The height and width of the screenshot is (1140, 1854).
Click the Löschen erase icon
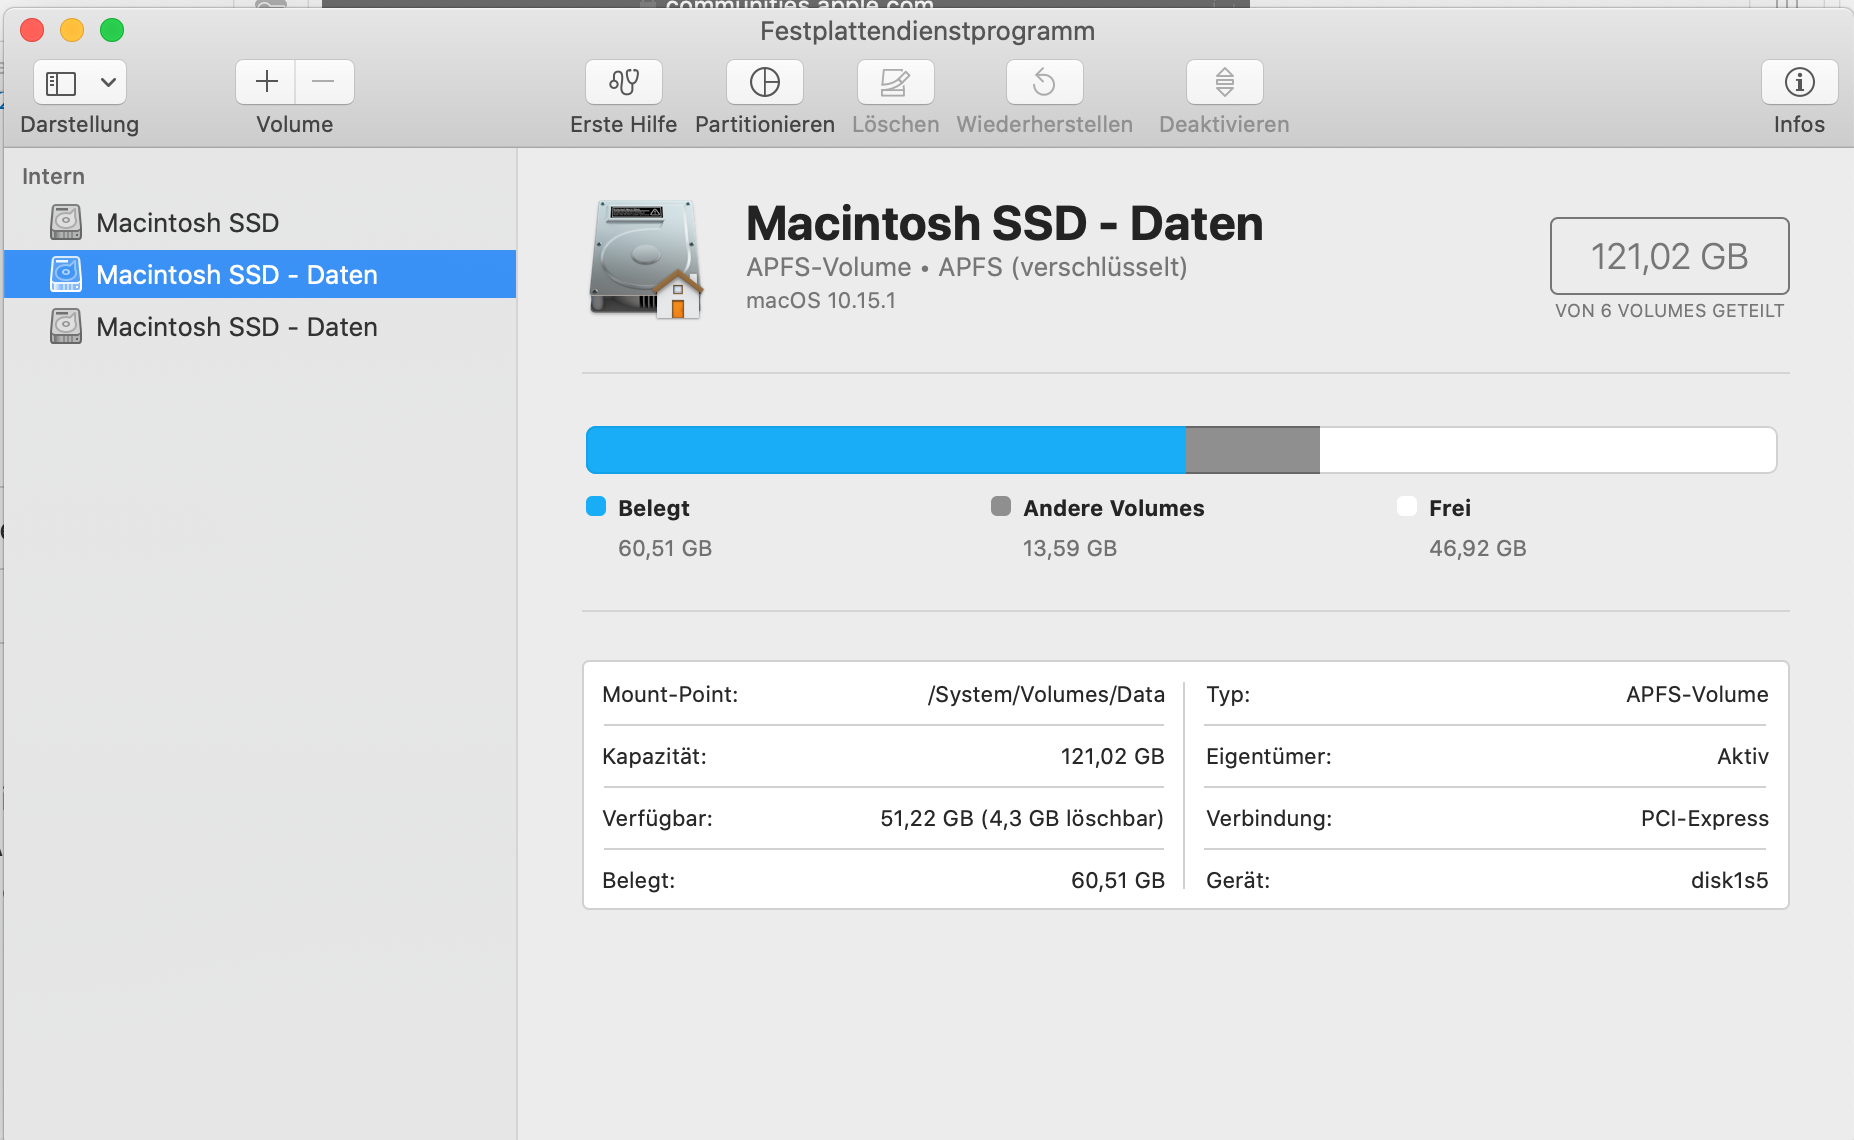click(x=895, y=82)
